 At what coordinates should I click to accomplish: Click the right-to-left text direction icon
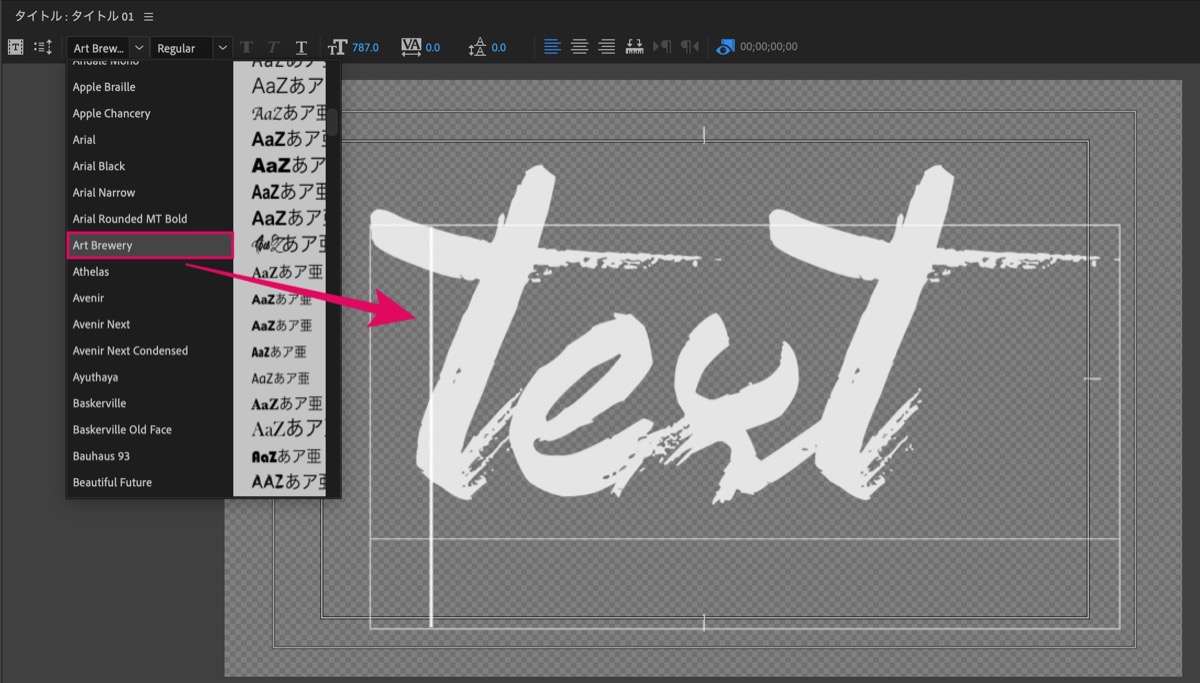[x=689, y=47]
